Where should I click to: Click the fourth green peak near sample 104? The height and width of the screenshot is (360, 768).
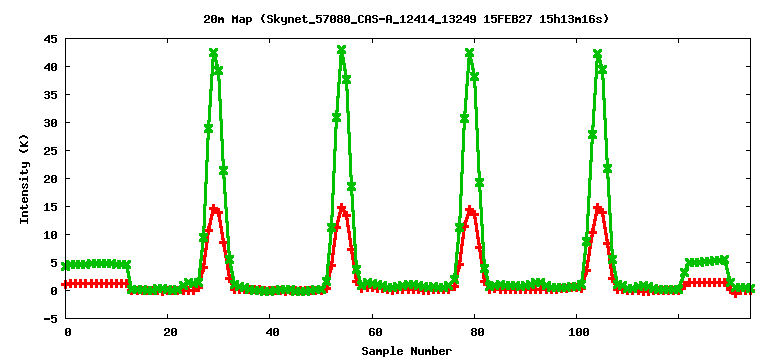pyautogui.click(x=598, y=53)
